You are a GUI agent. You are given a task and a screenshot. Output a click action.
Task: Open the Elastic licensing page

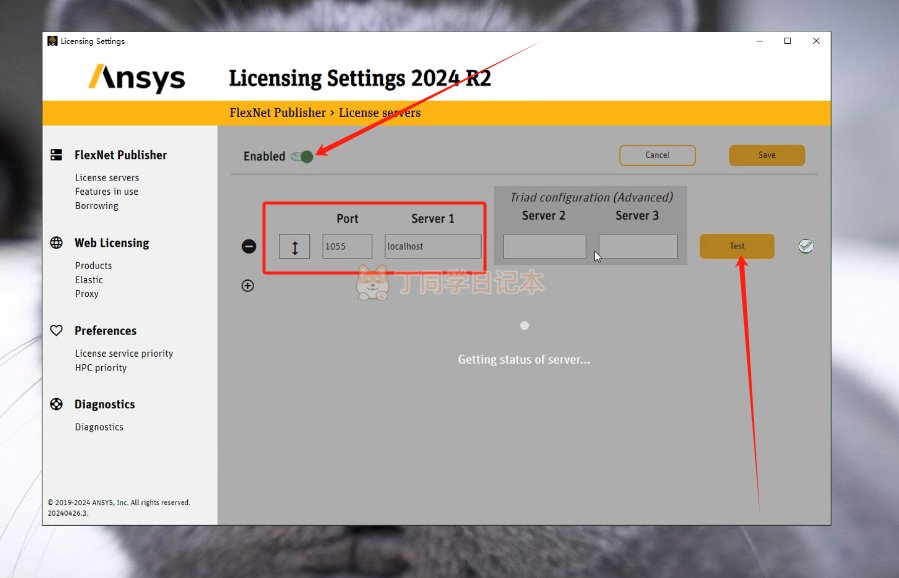(x=89, y=280)
